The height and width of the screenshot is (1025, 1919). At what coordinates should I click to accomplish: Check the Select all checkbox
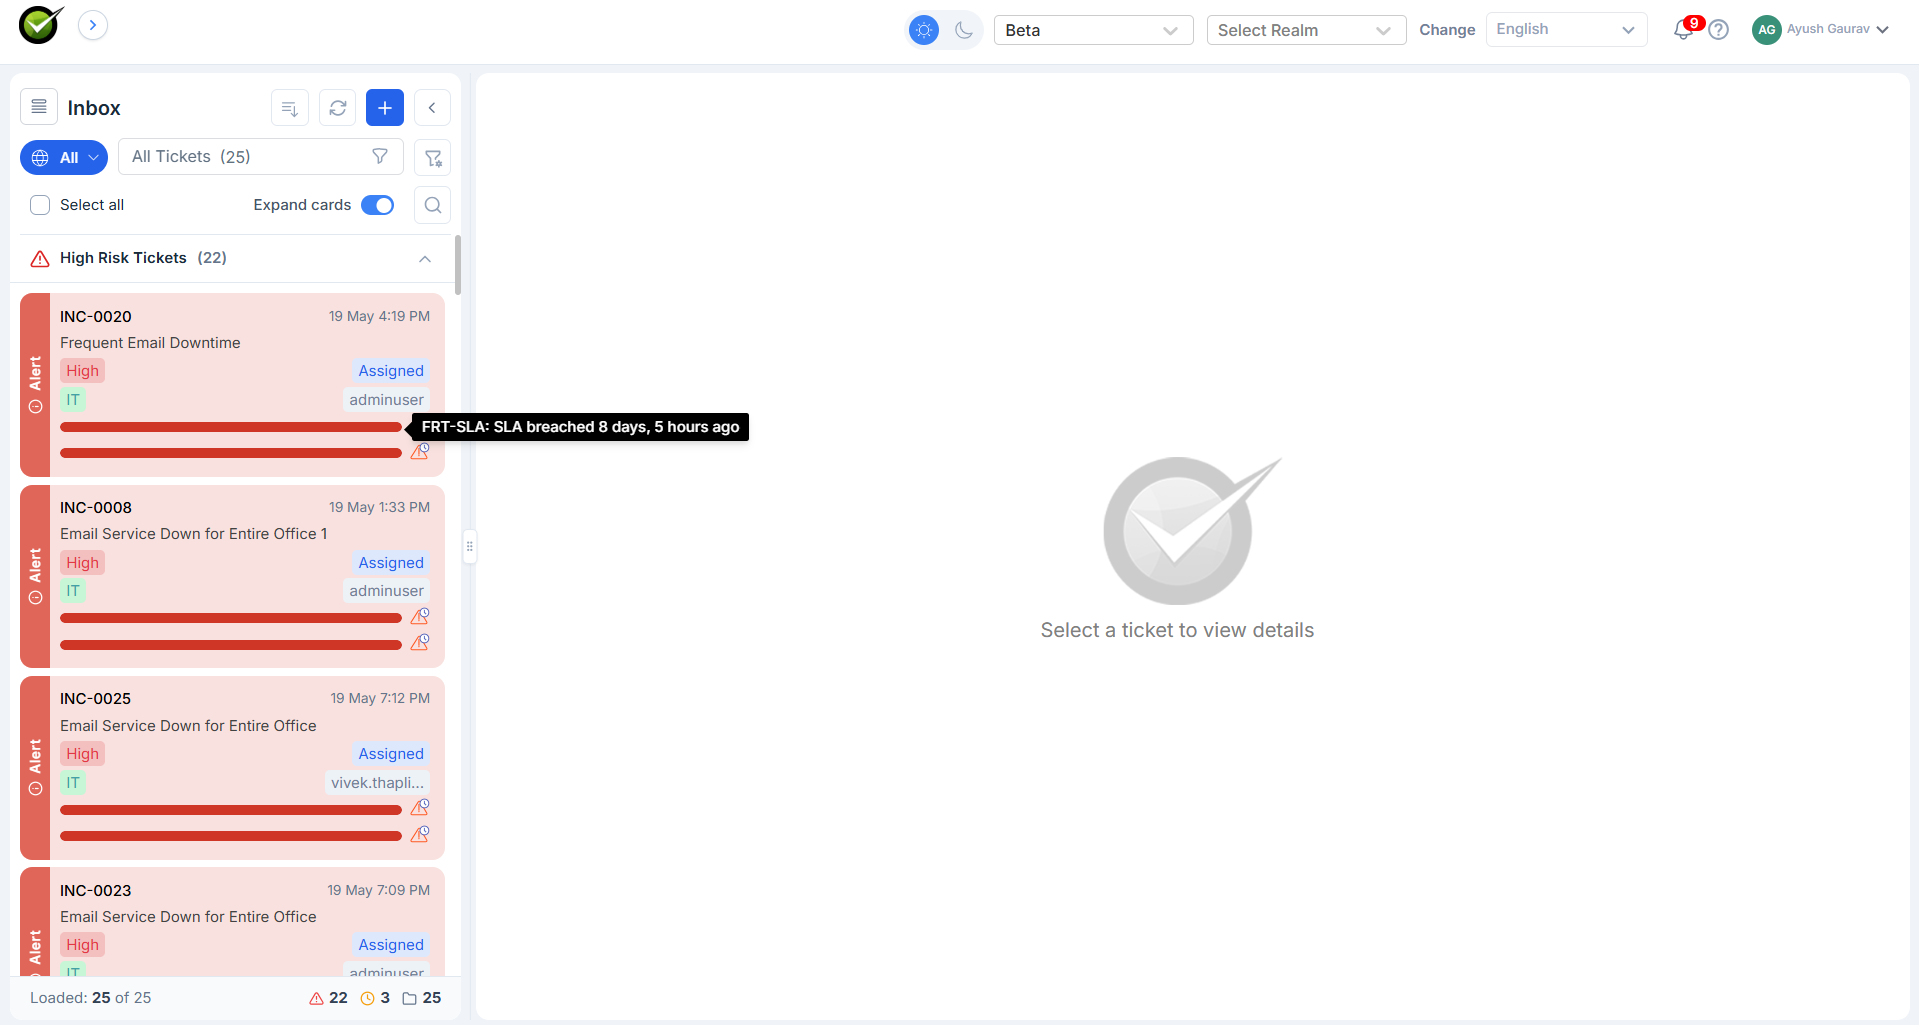click(40, 205)
